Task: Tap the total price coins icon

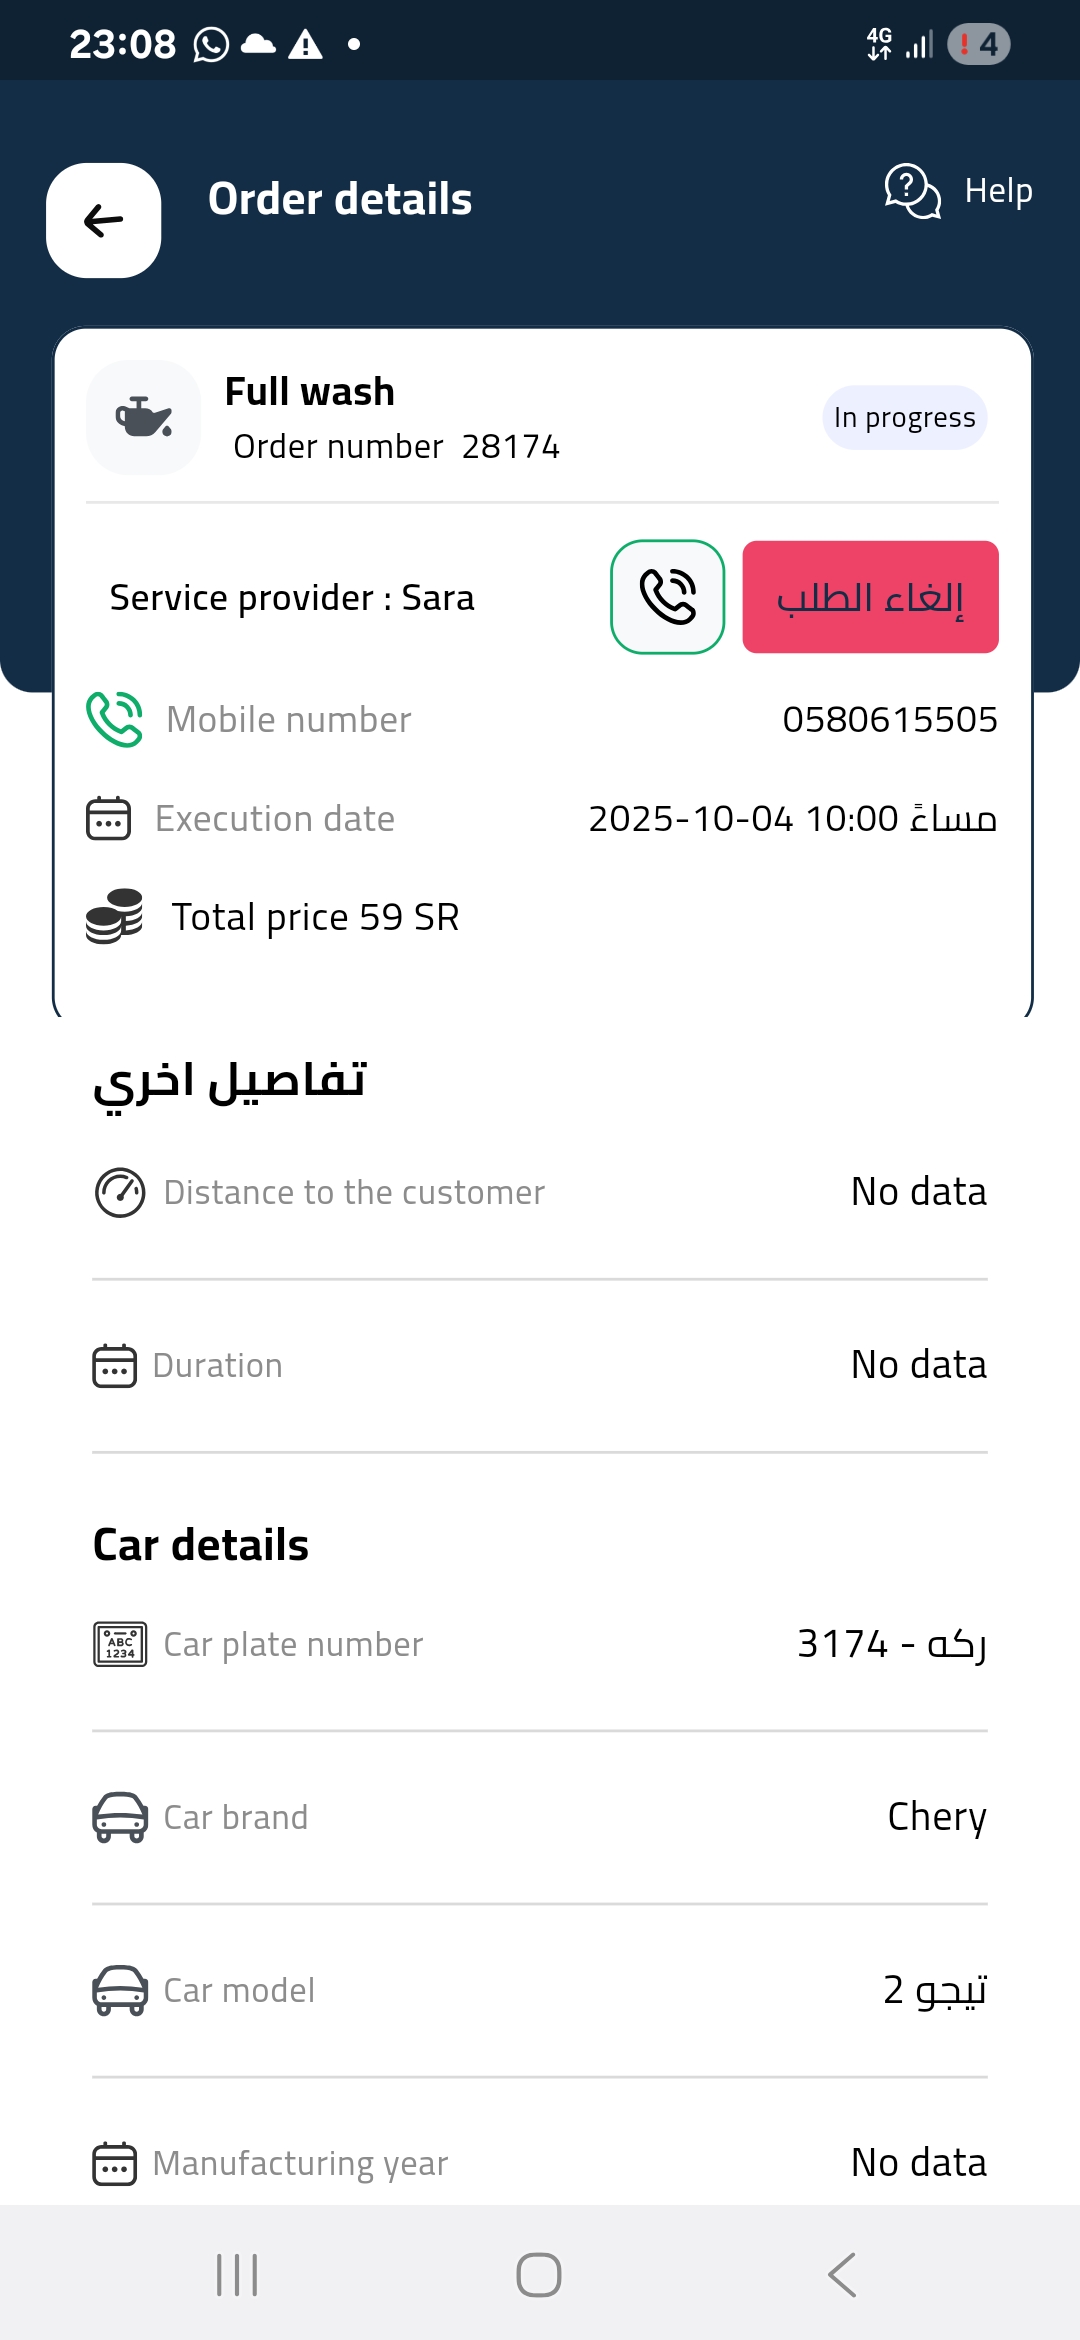Action: 114,916
